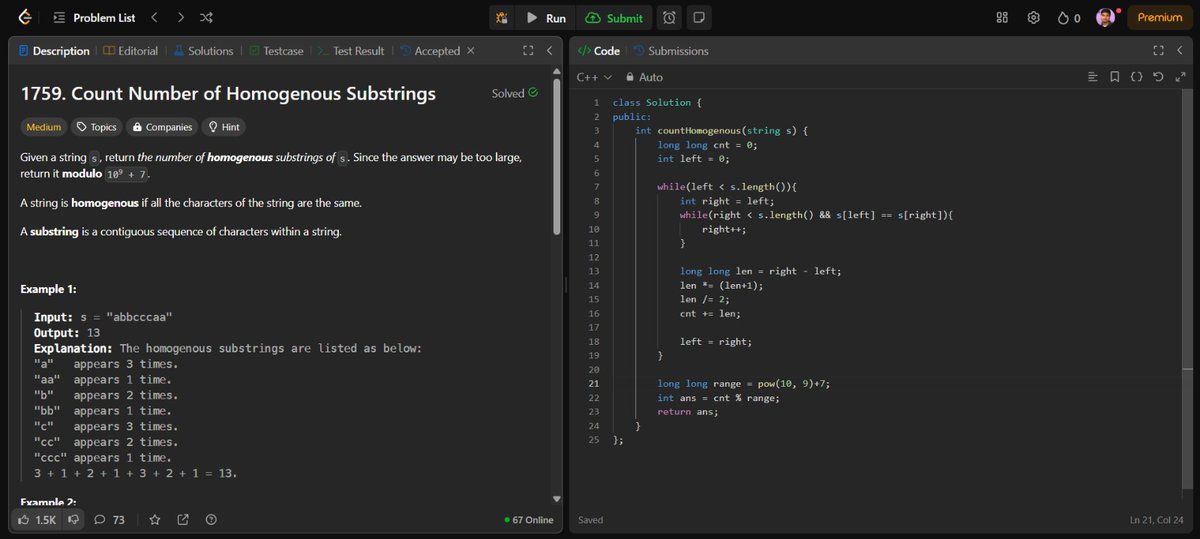Go to next problem arrow

(180, 18)
